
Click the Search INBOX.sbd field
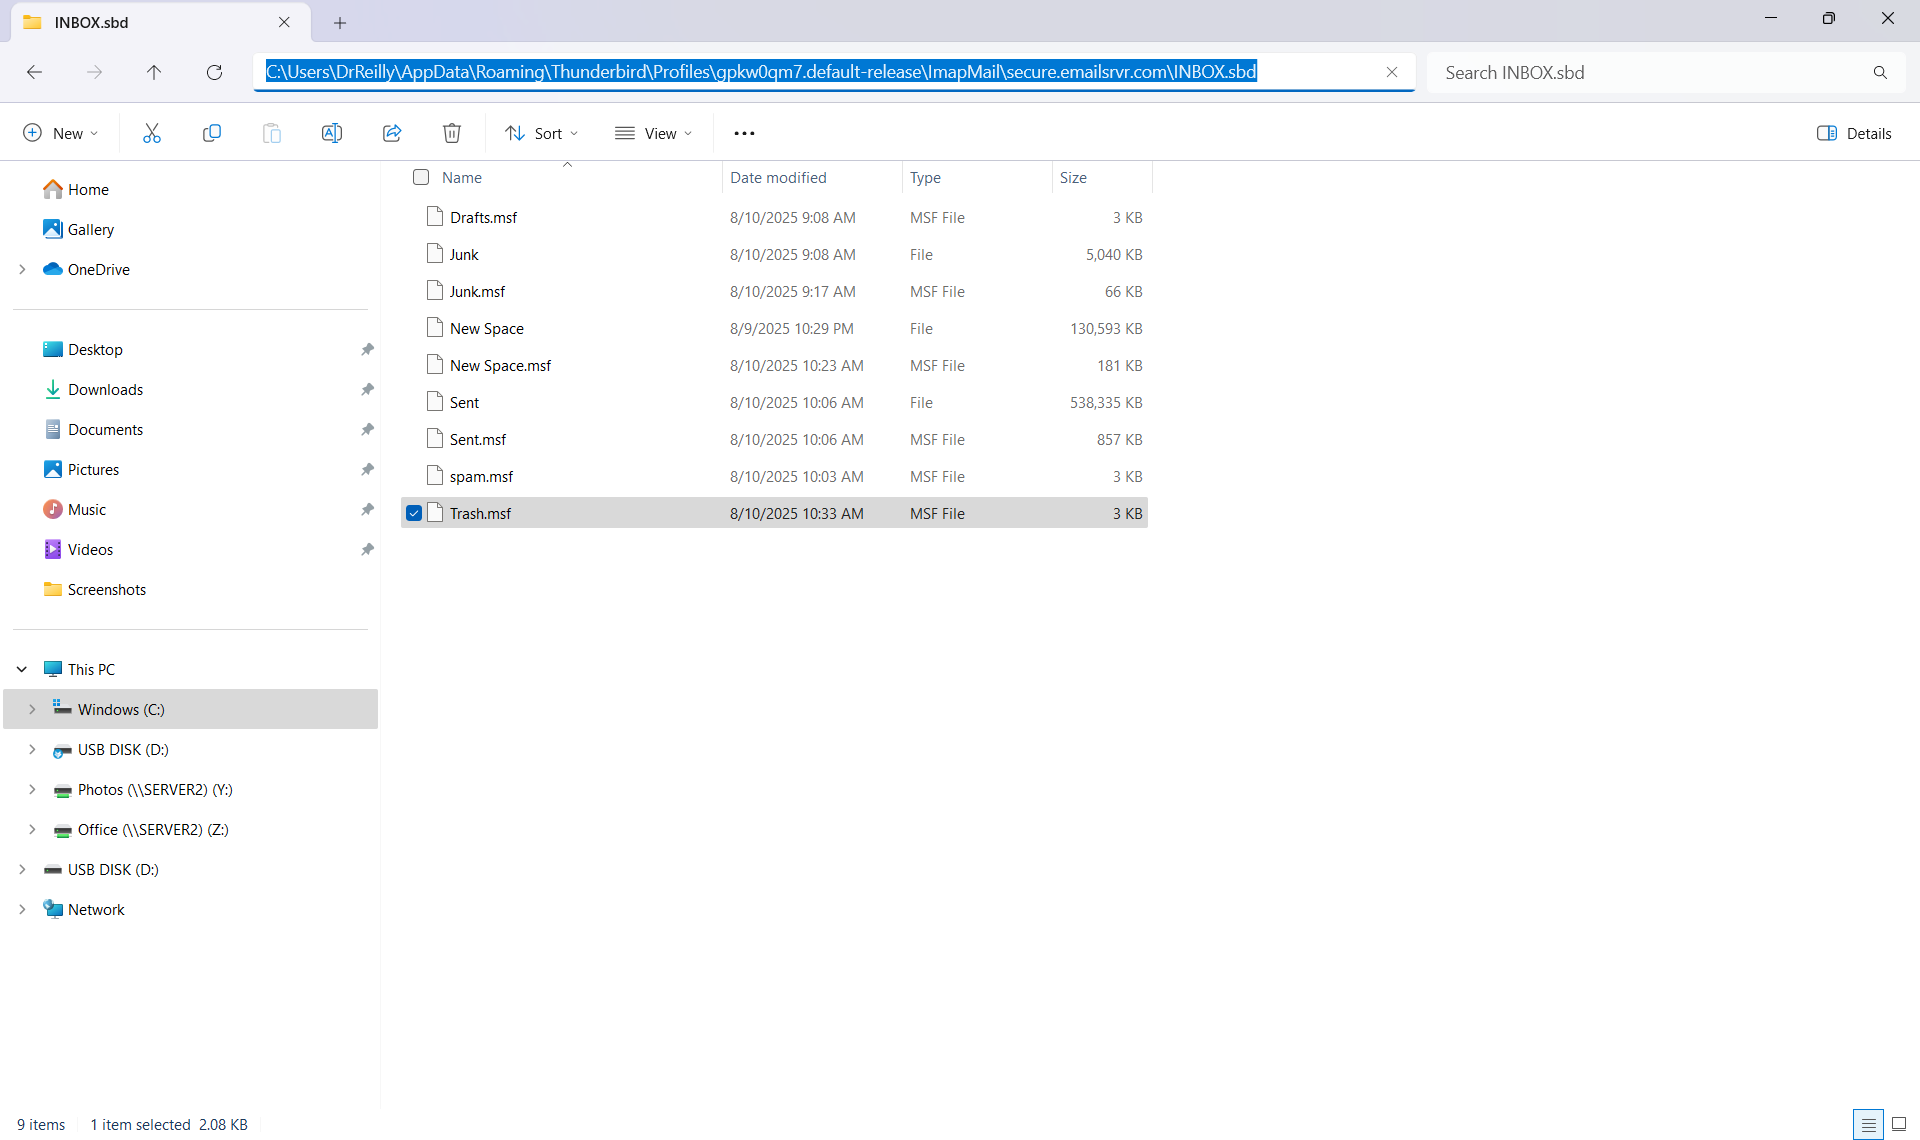pos(1650,72)
